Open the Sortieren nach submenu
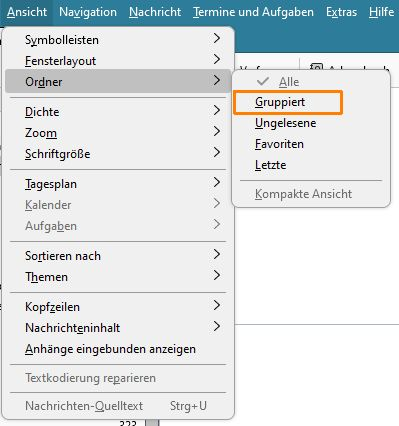 point(118,256)
